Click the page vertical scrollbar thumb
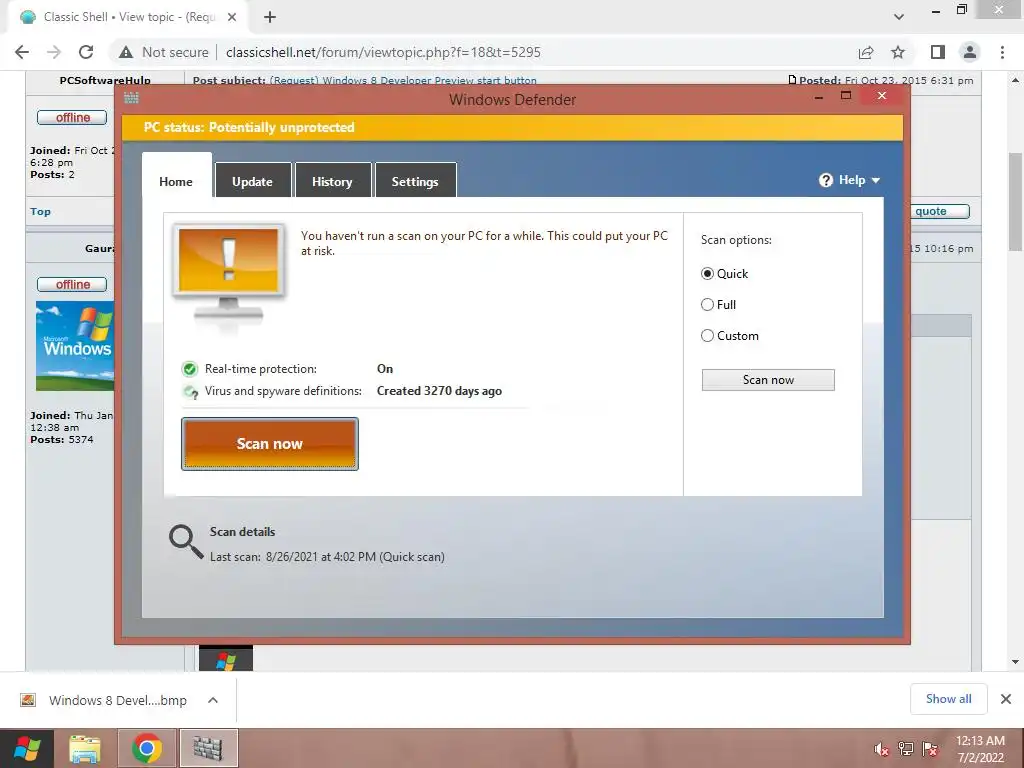Image resolution: width=1024 pixels, height=768 pixels. [1015, 201]
